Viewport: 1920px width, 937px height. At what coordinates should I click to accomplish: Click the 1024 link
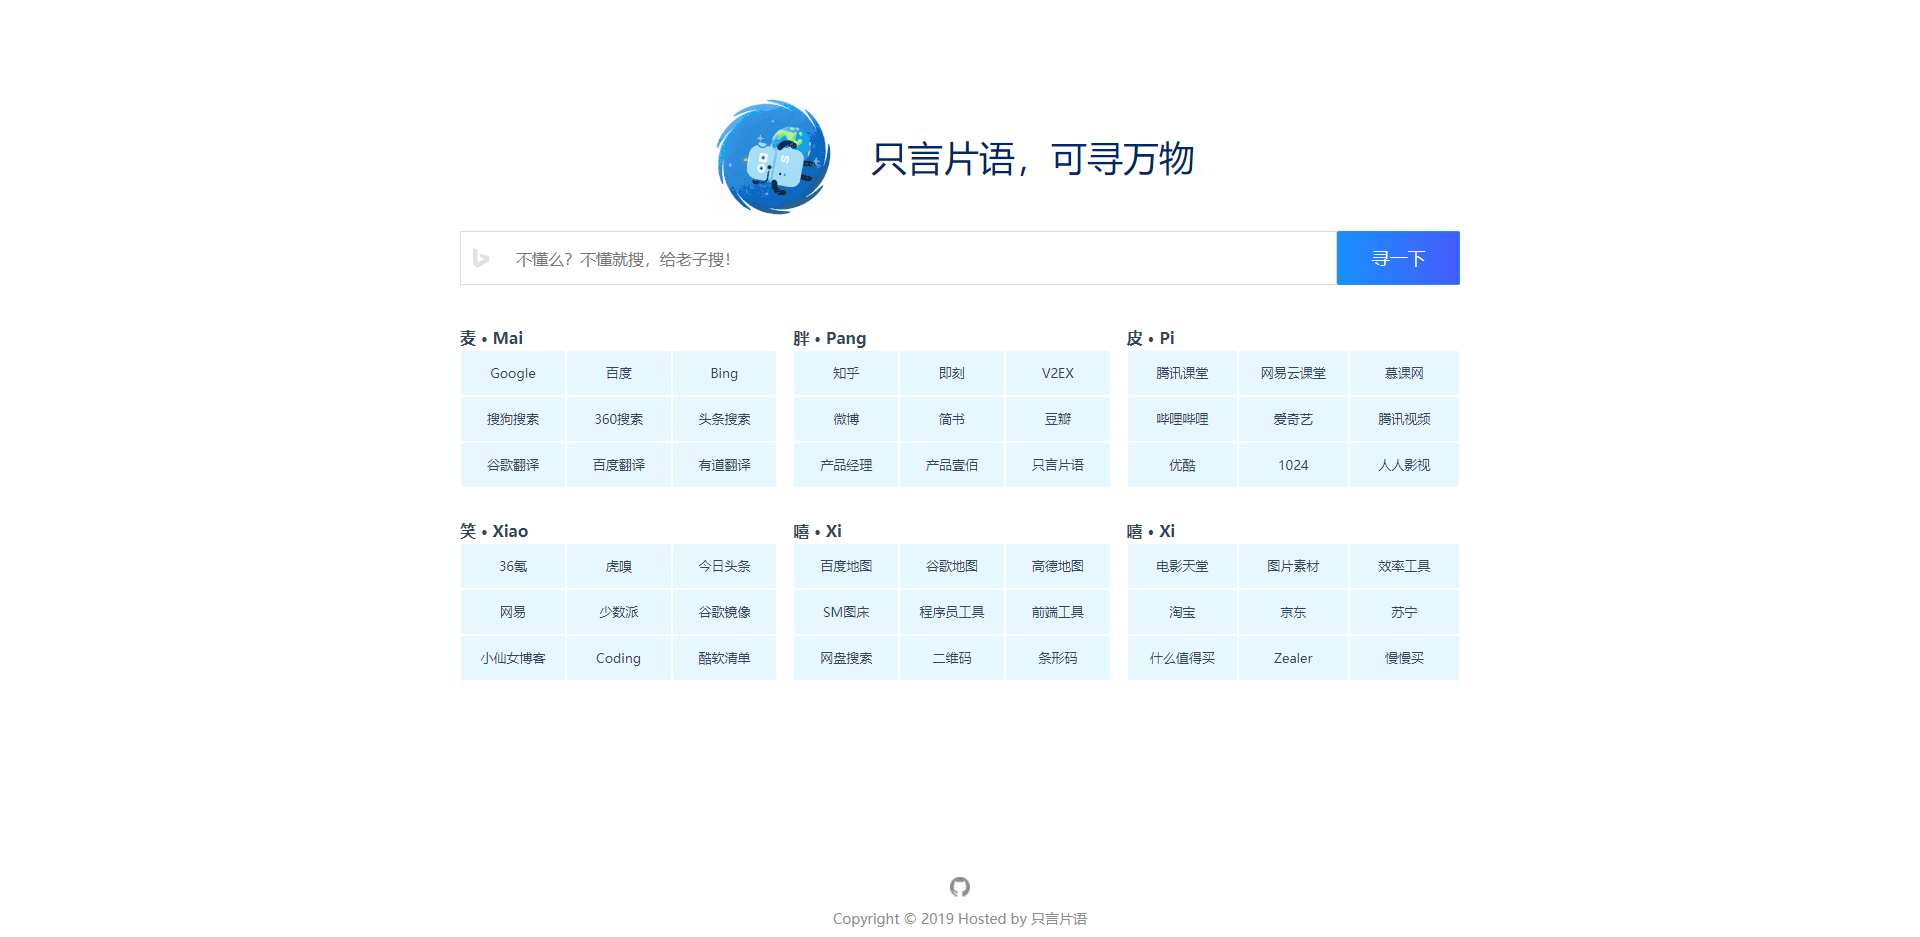pyautogui.click(x=1293, y=465)
